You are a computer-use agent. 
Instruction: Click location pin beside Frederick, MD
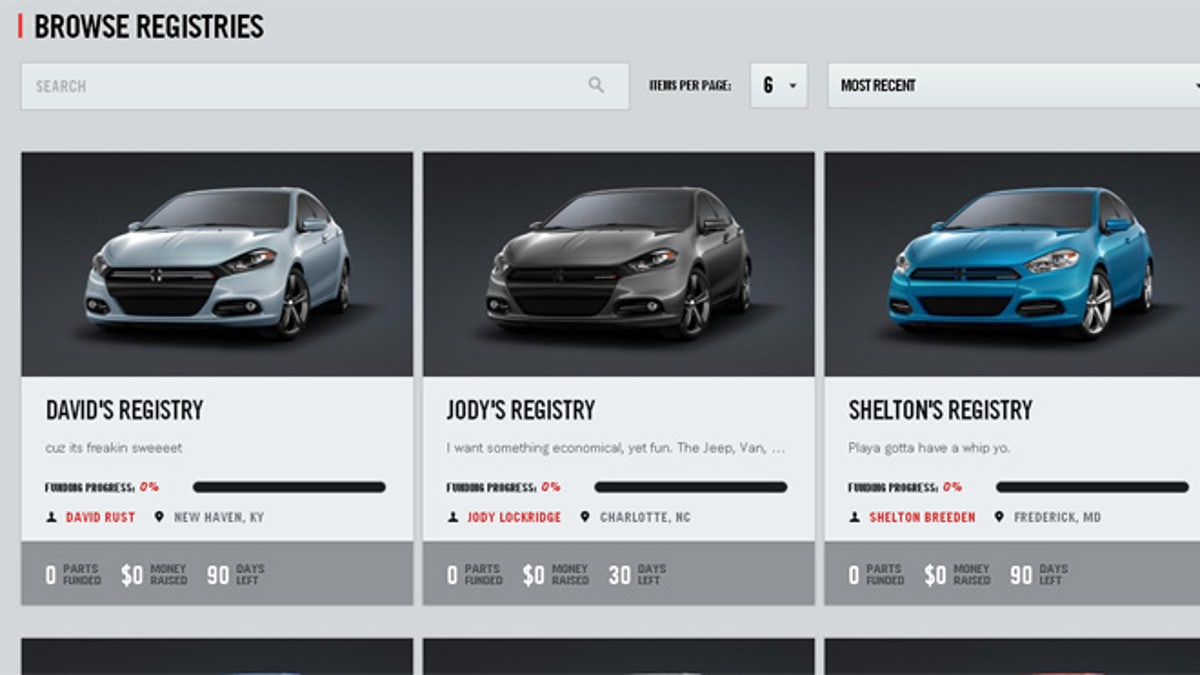click(999, 518)
